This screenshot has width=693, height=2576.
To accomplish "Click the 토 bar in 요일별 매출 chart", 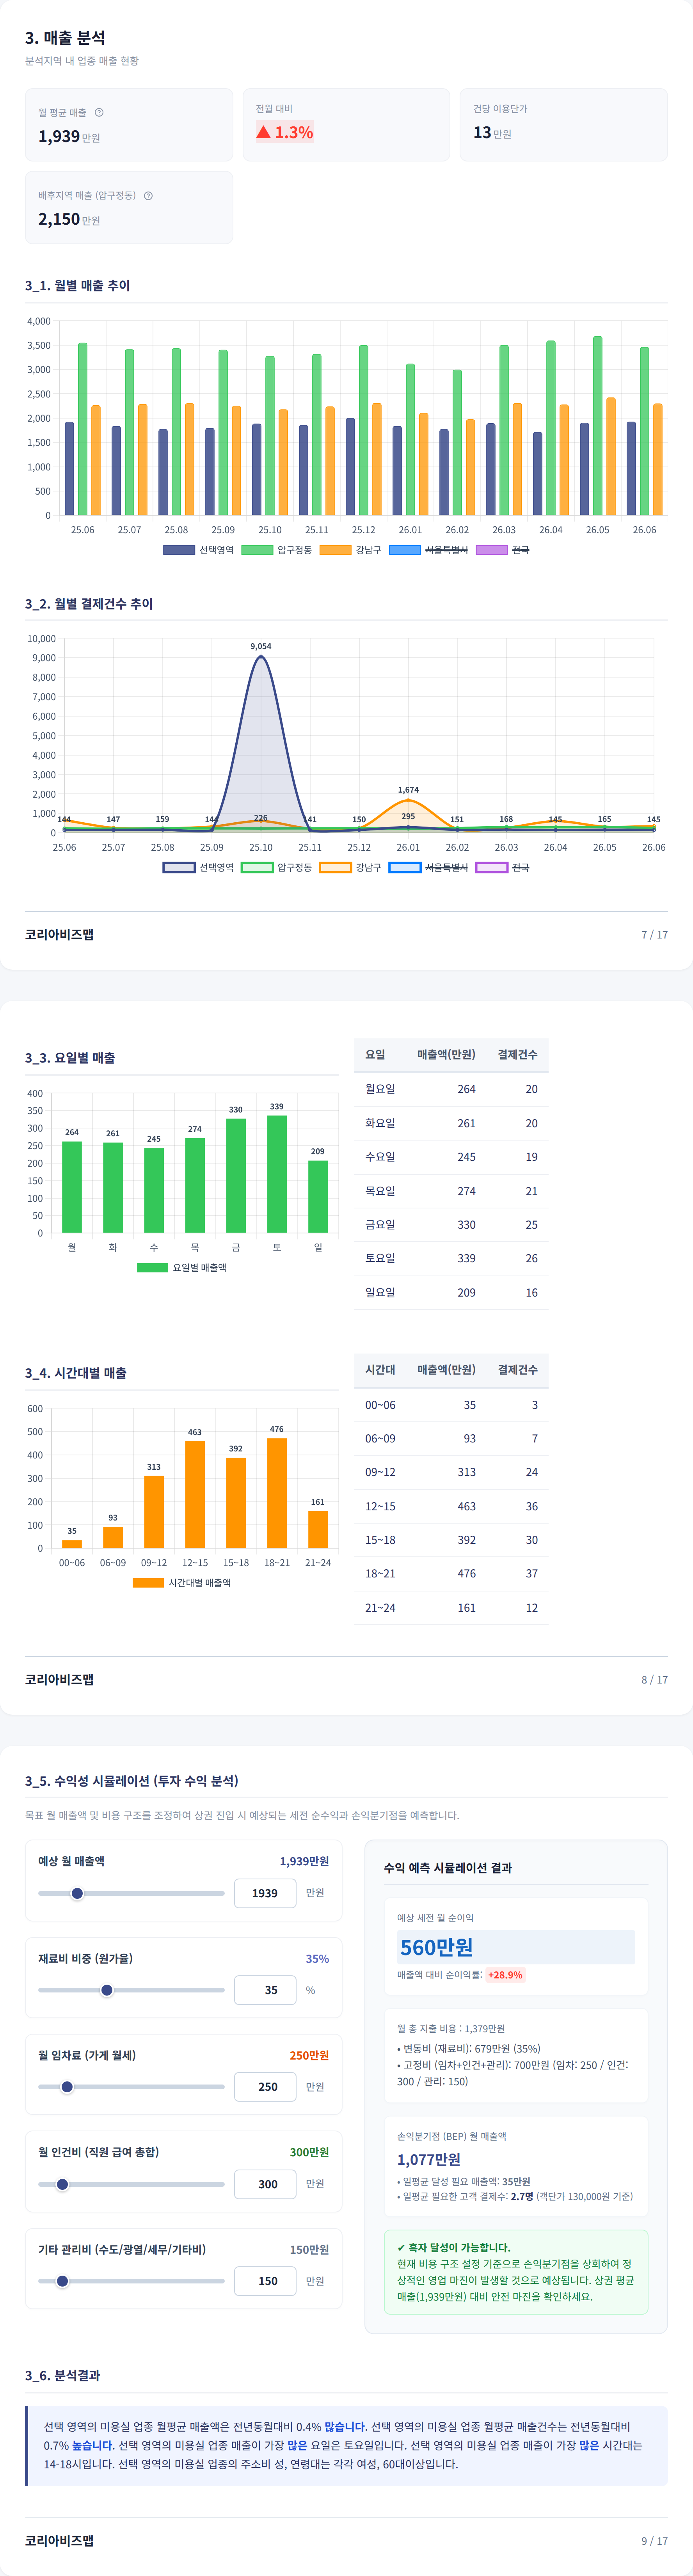I will click(277, 1174).
